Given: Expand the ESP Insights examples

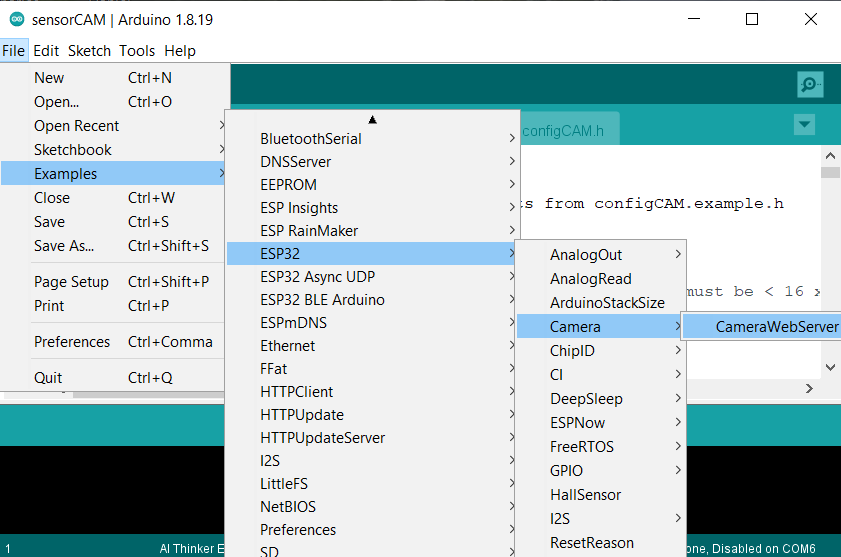Looking at the screenshot, I should tap(373, 208).
